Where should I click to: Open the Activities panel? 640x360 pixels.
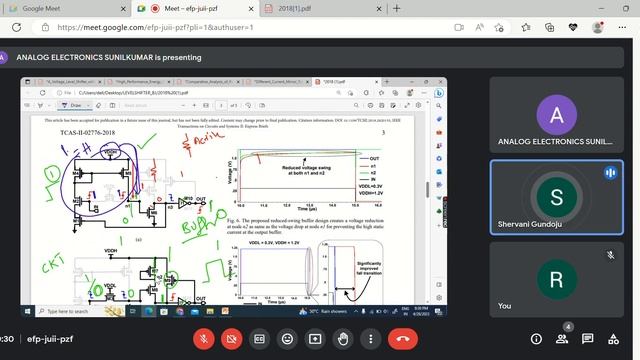tap(613, 339)
